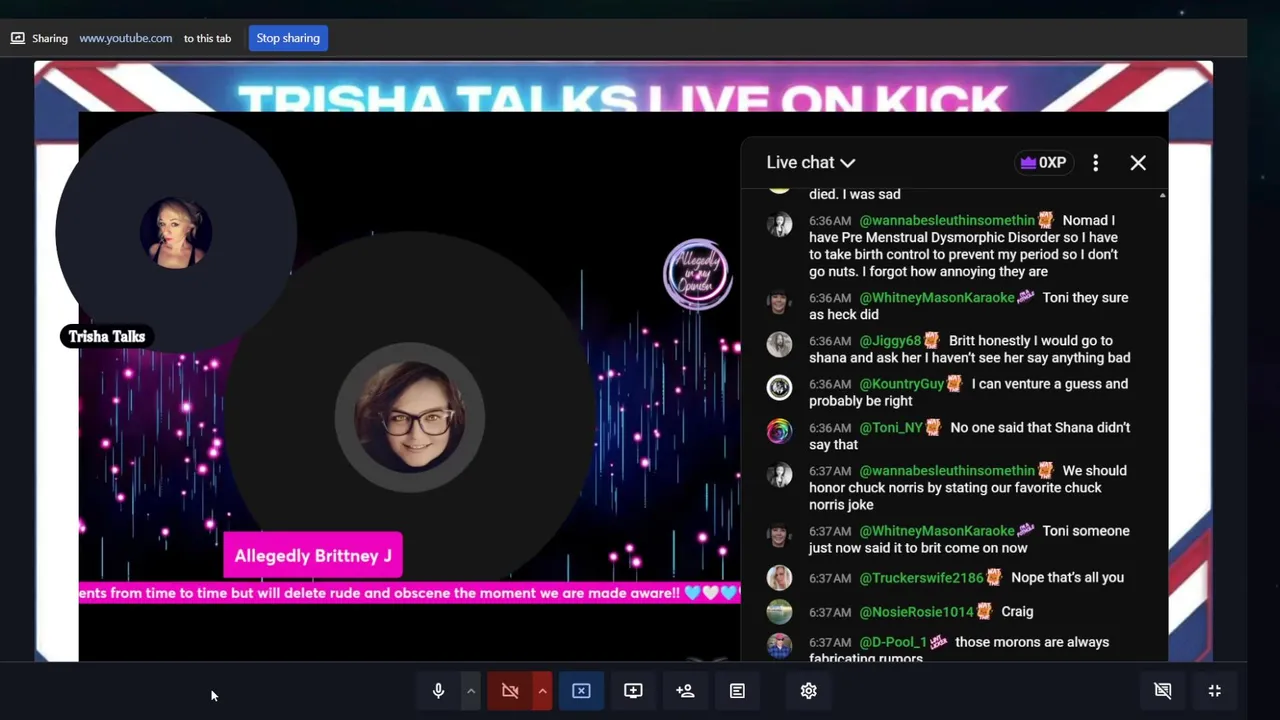Viewport: 1280px width, 720px height.
Task: Click the chat scrollbar up arrow
Action: tap(1162, 195)
